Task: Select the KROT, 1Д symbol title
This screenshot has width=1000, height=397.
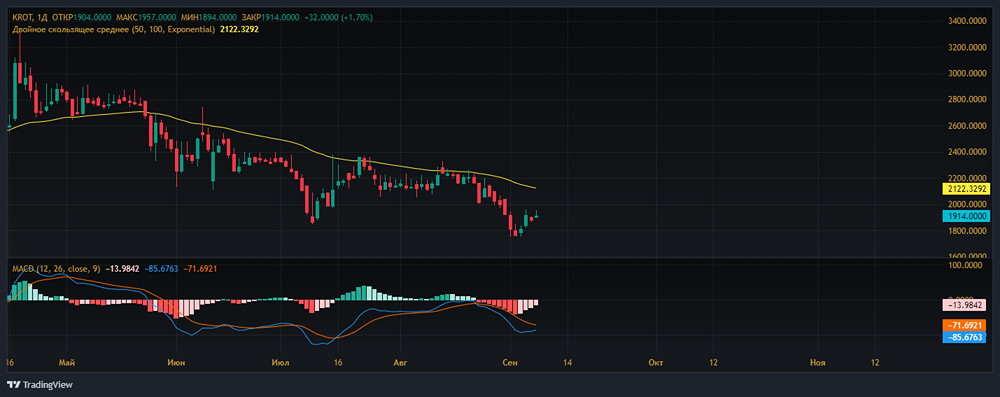Action: 31,18
